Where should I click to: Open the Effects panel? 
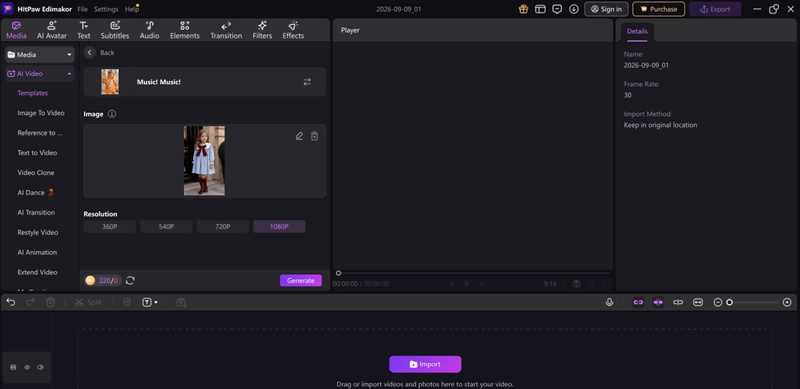point(293,30)
